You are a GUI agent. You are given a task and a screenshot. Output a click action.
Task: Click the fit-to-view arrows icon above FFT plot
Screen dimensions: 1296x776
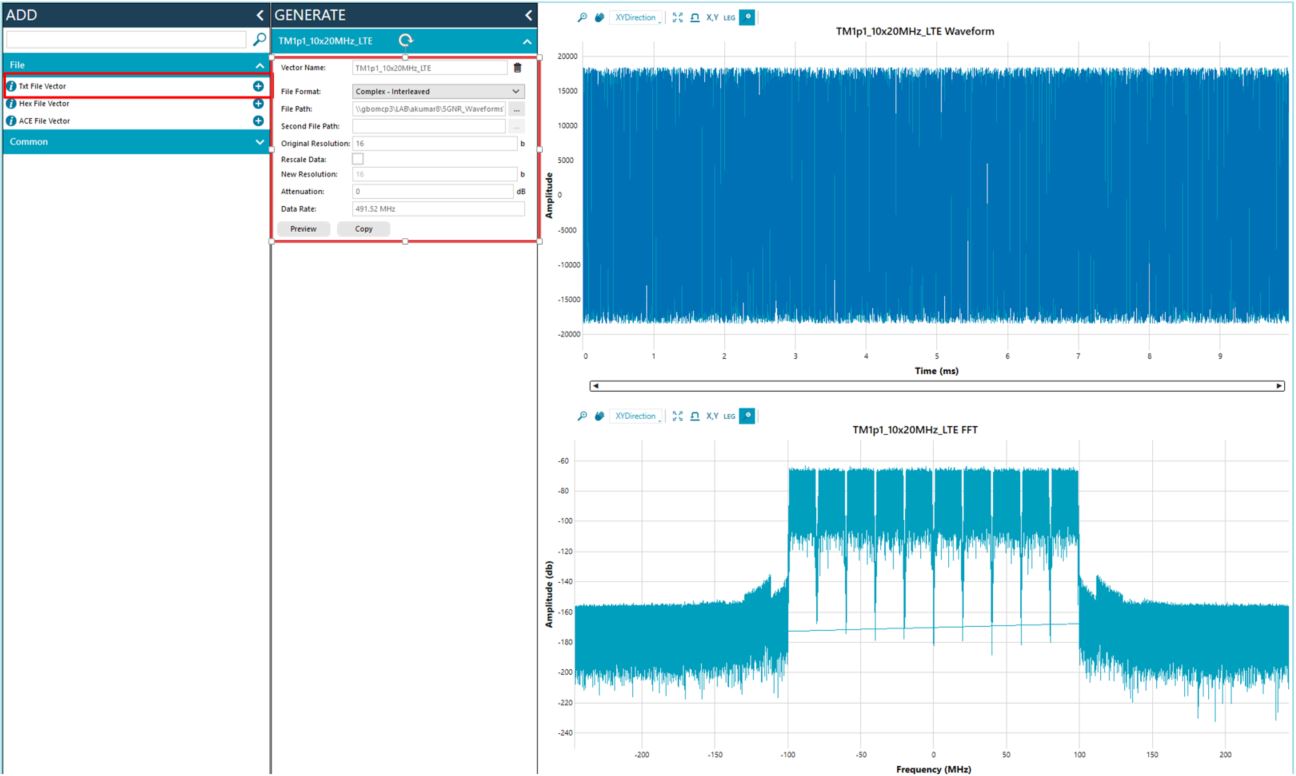[x=678, y=416]
